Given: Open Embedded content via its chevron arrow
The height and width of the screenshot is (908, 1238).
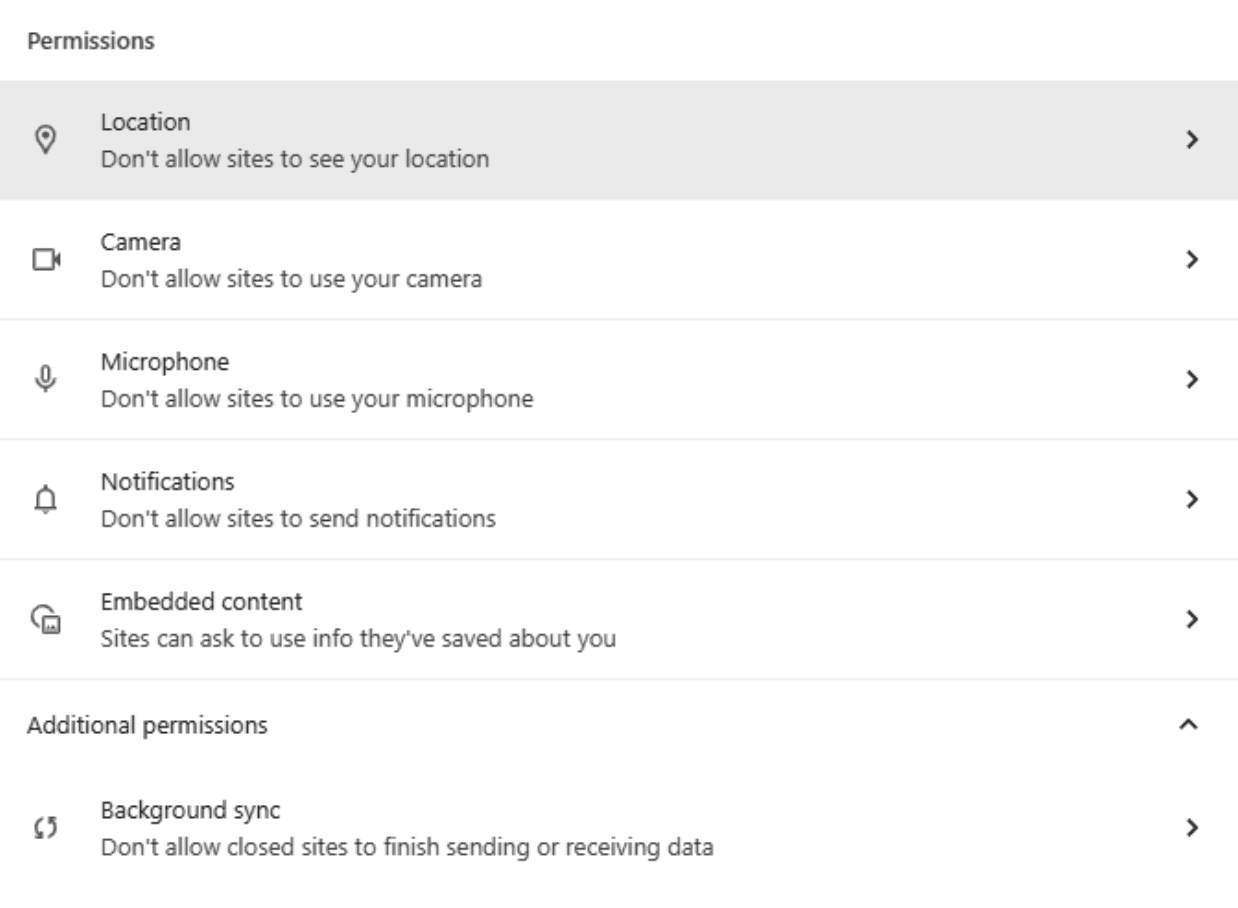Looking at the screenshot, I should 1191,619.
